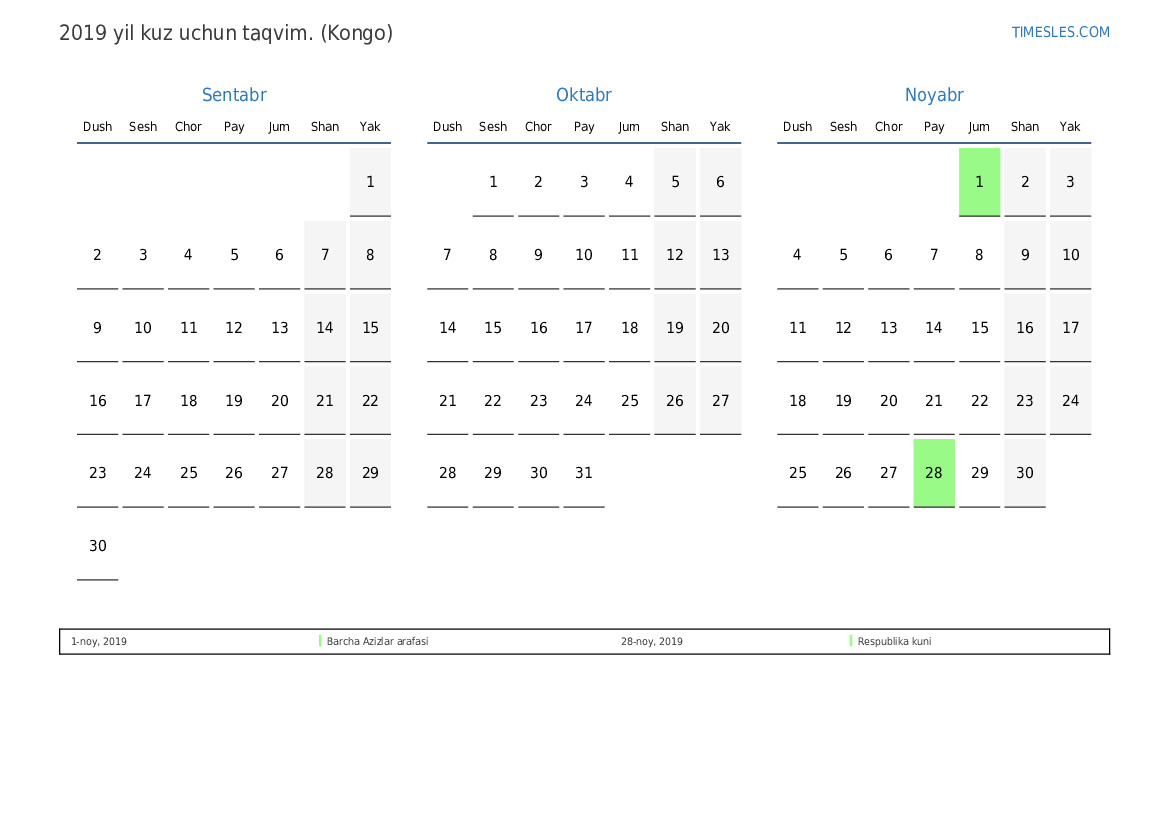This screenshot has width=1169, height=827.
Task: Click the green highlighted November 28 cell
Action: (x=934, y=473)
